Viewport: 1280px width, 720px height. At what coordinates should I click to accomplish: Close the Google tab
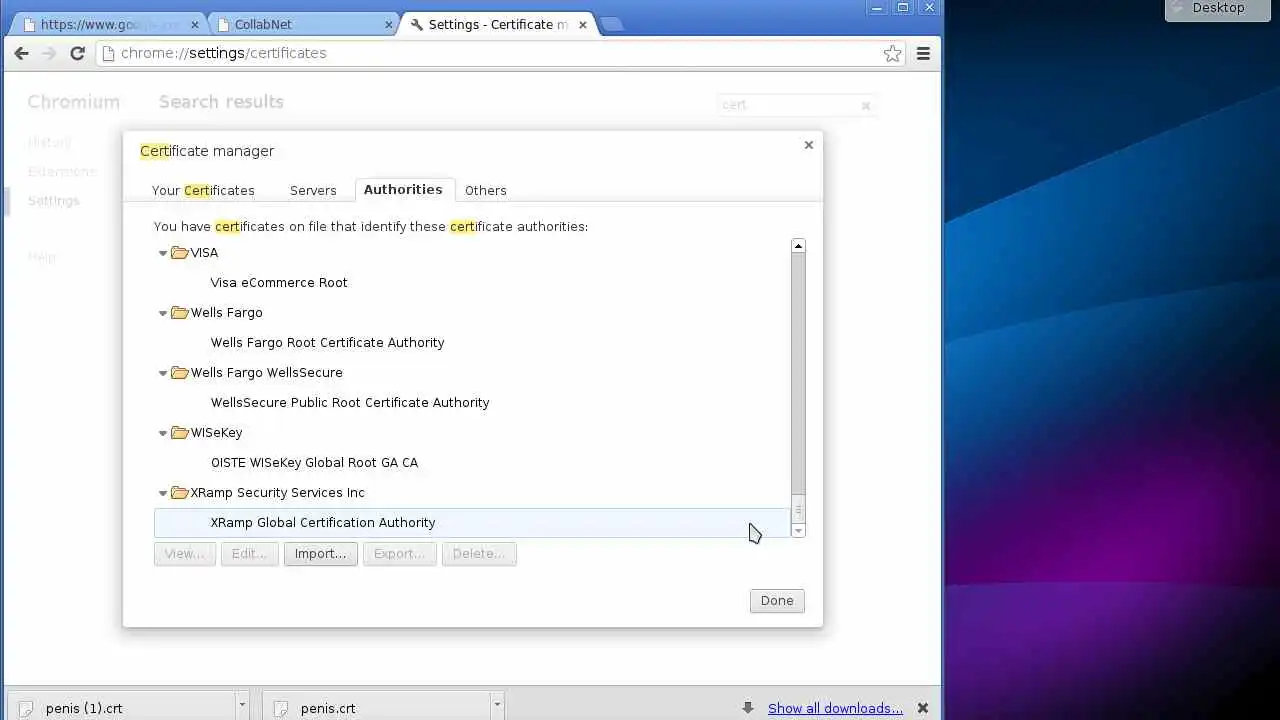pyautogui.click(x=194, y=24)
